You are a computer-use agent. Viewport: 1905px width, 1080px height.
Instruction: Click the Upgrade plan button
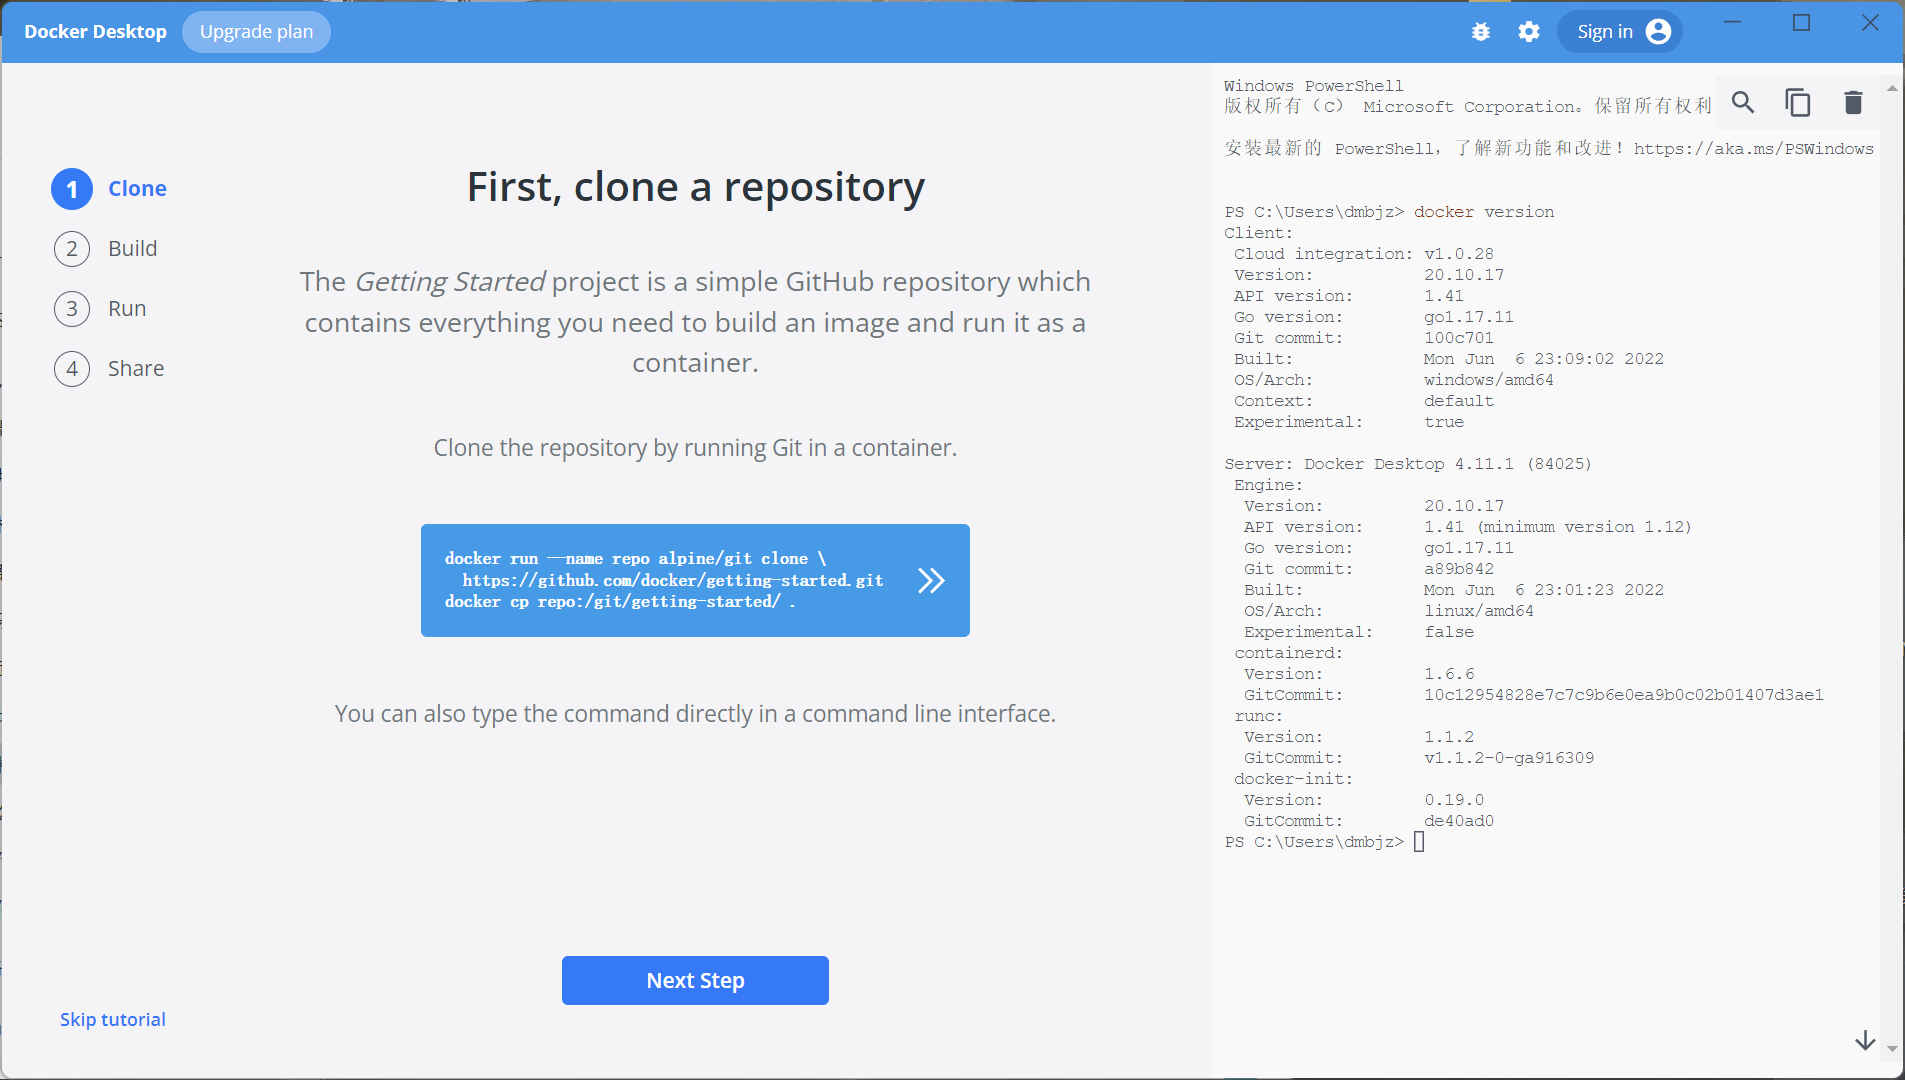(x=256, y=32)
